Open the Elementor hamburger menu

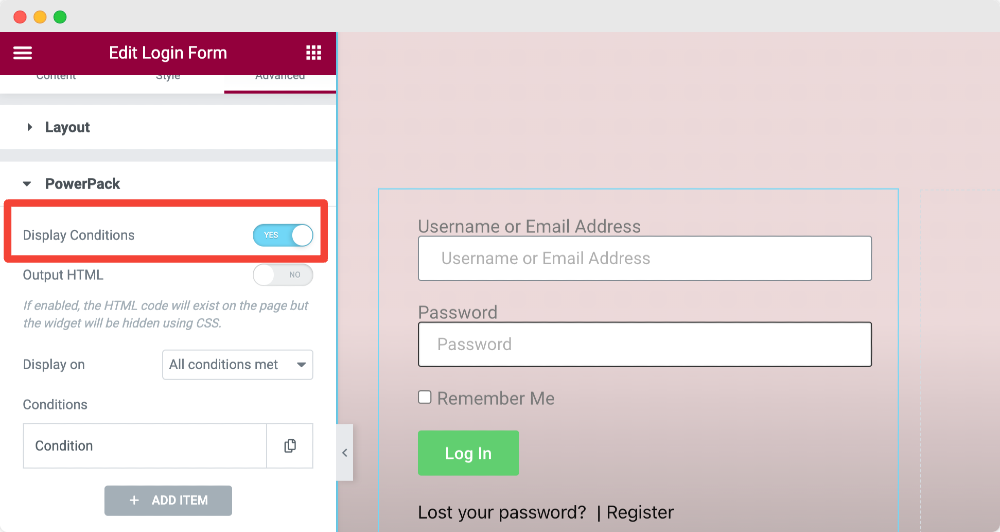[x=22, y=53]
